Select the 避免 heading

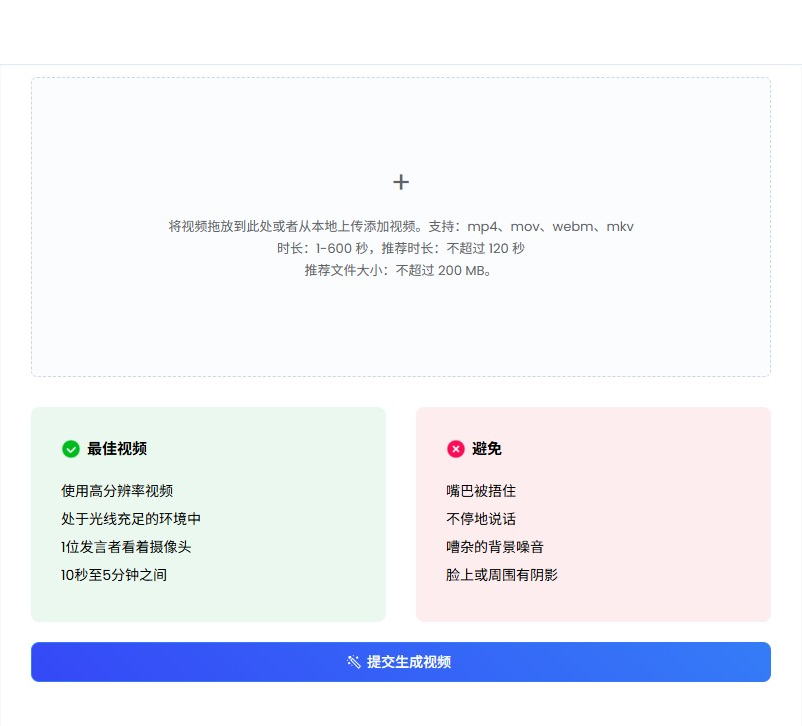click(487, 449)
